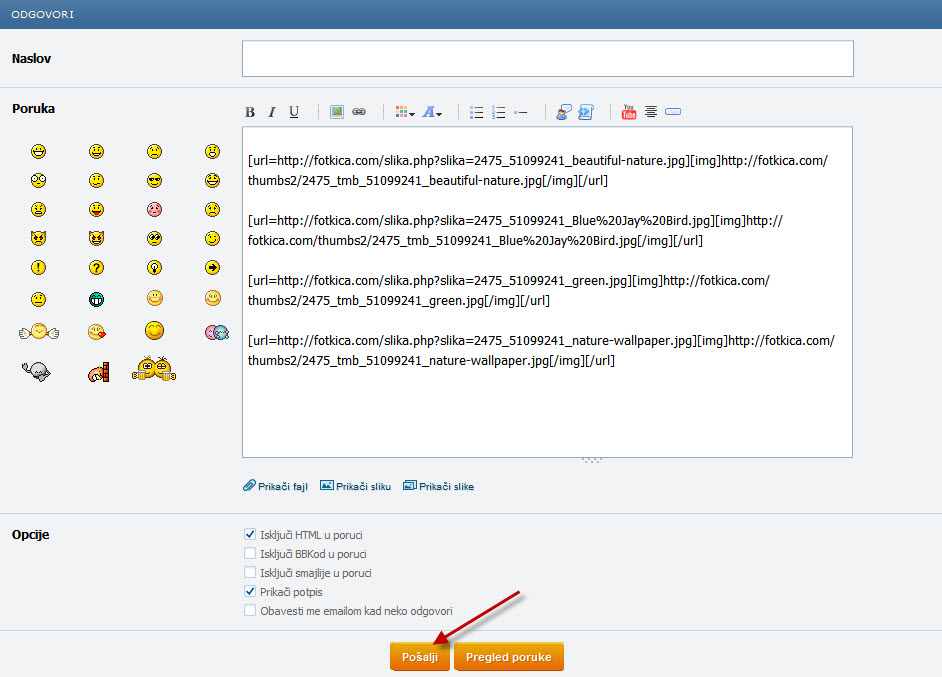
Task: Toggle bold text formatting
Action: click(250, 112)
